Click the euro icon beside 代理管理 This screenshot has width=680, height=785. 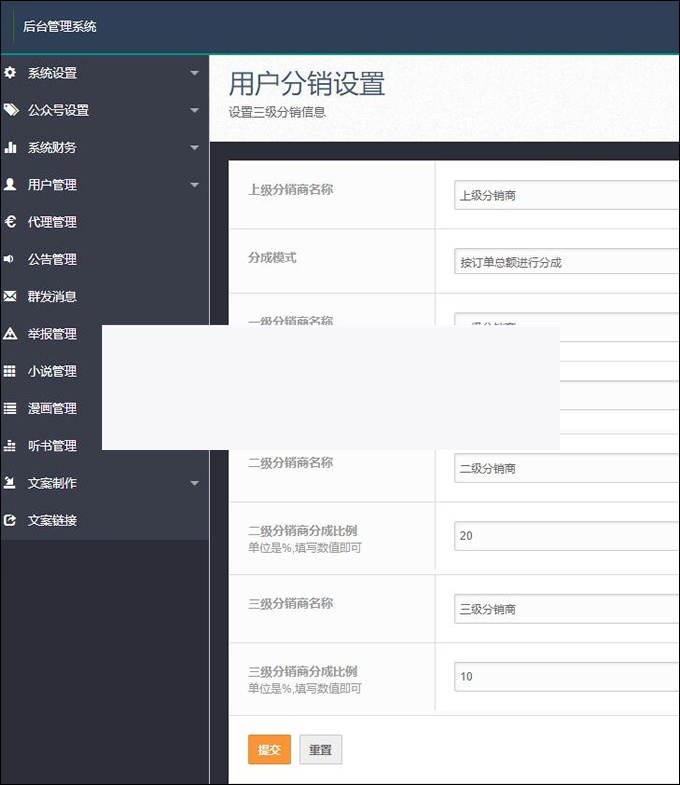(x=10, y=222)
